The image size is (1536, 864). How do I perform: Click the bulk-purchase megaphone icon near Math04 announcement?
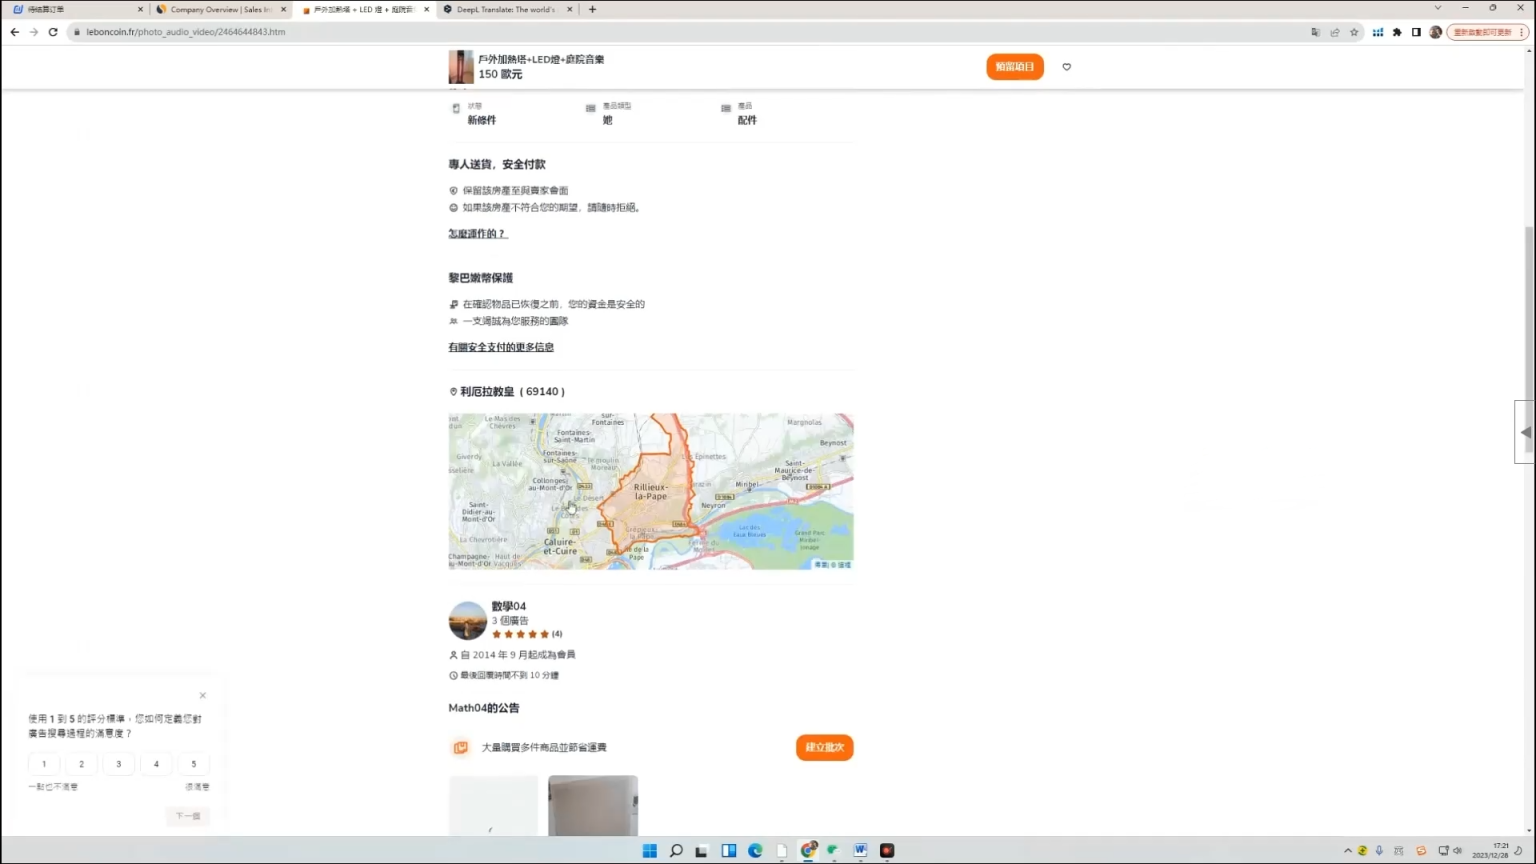(x=460, y=747)
